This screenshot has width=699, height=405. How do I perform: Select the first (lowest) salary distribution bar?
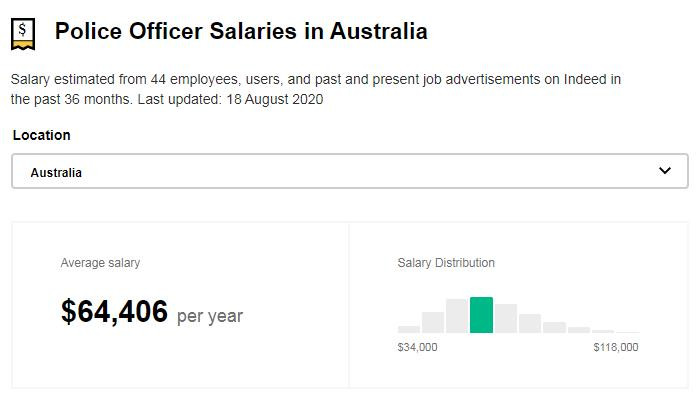pyautogui.click(x=409, y=328)
